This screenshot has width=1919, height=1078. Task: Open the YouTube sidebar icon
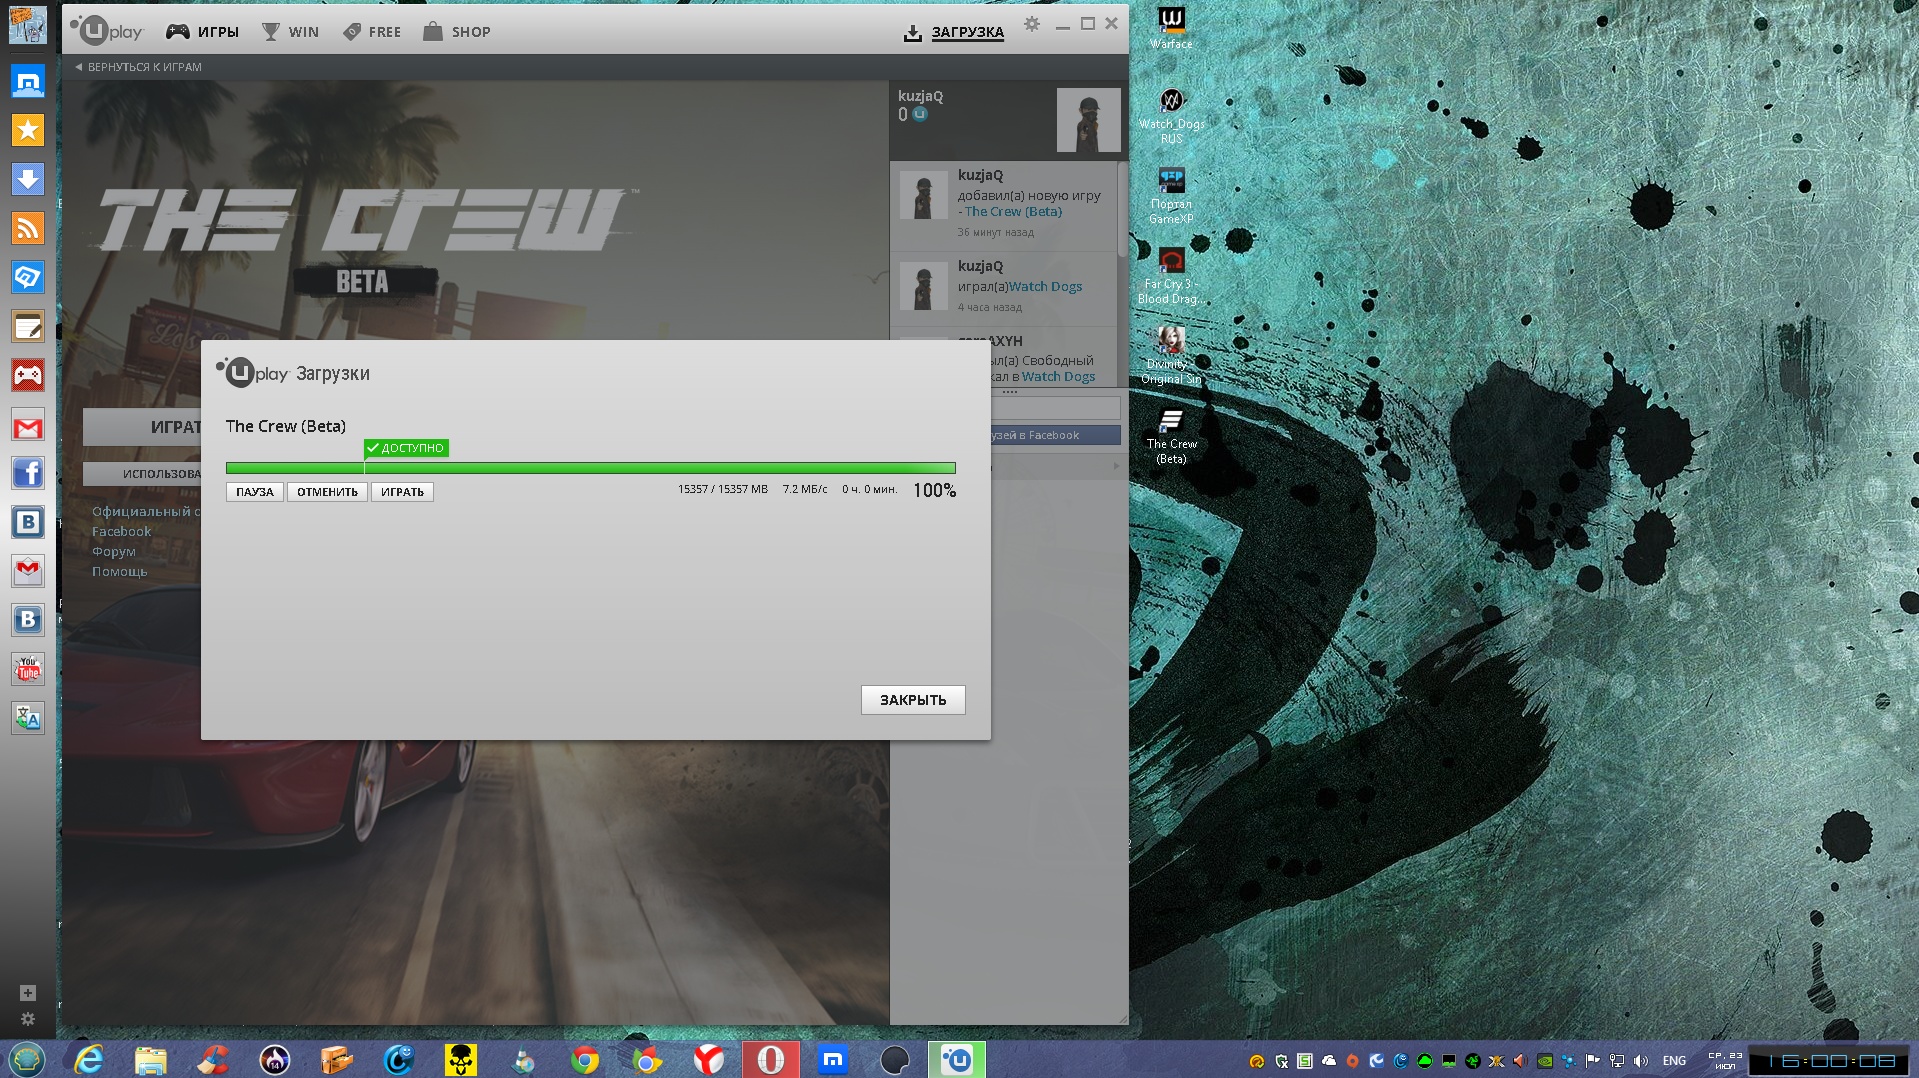pyautogui.click(x=28, y=669)
